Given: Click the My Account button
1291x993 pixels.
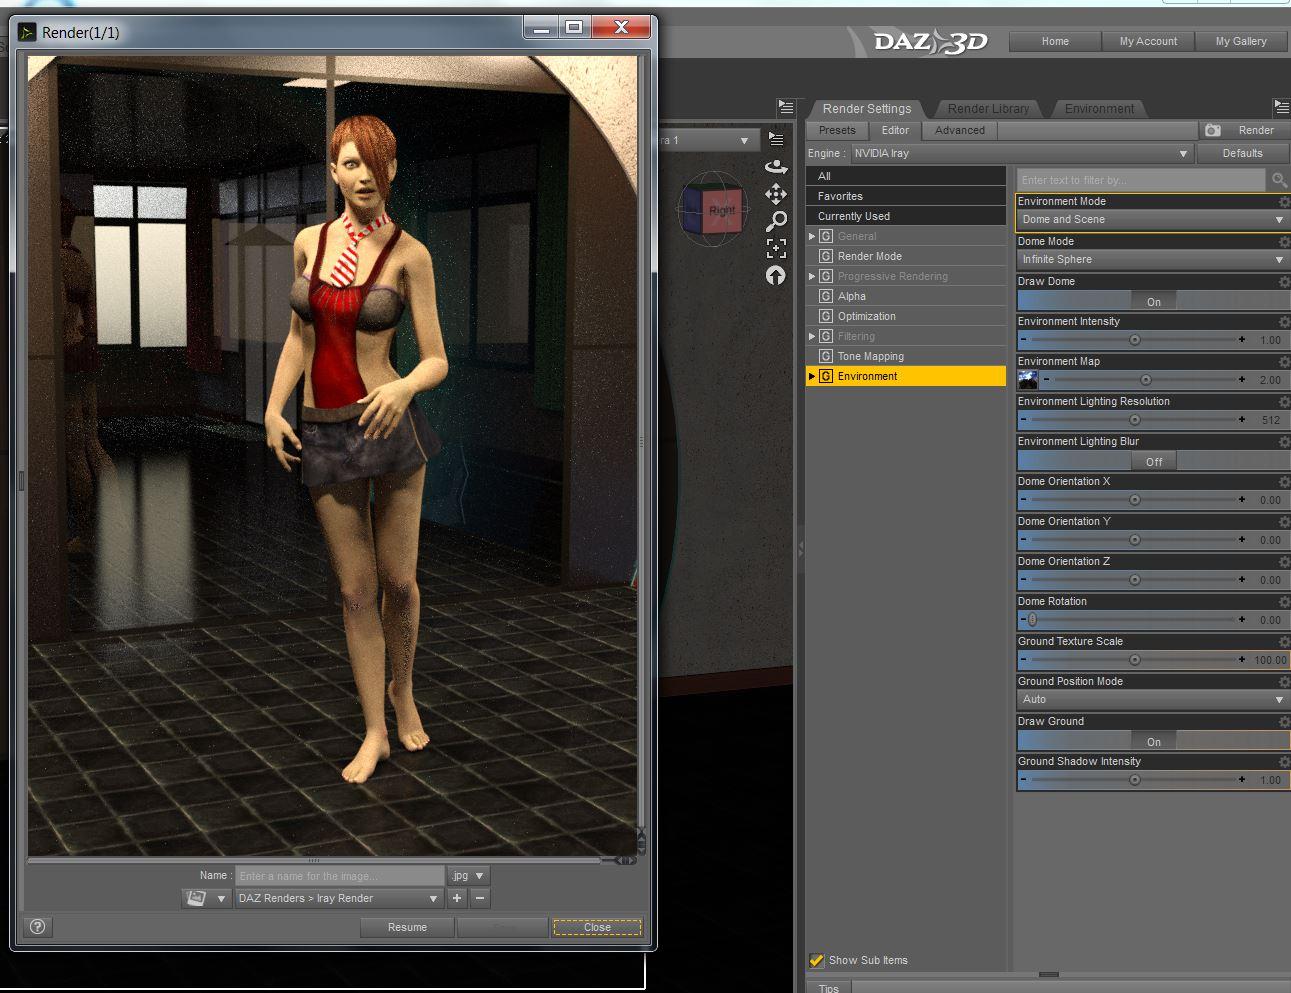Looking at the screenshot, I should coord(1148,41).
